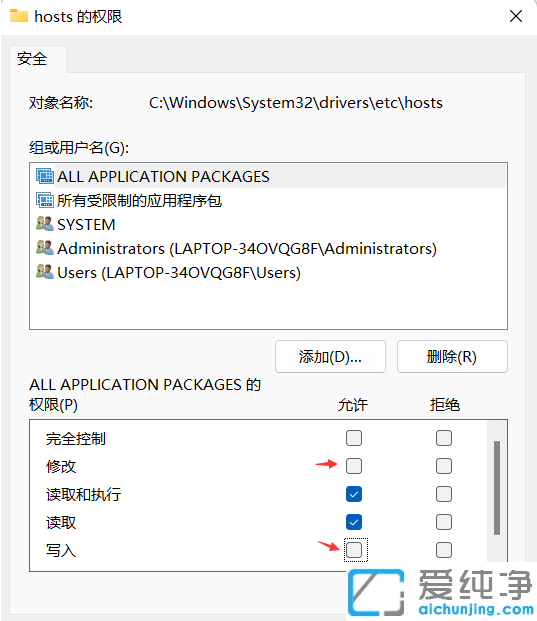
Task: Click the 对象名称: label
Action: [x=61, y=103]
